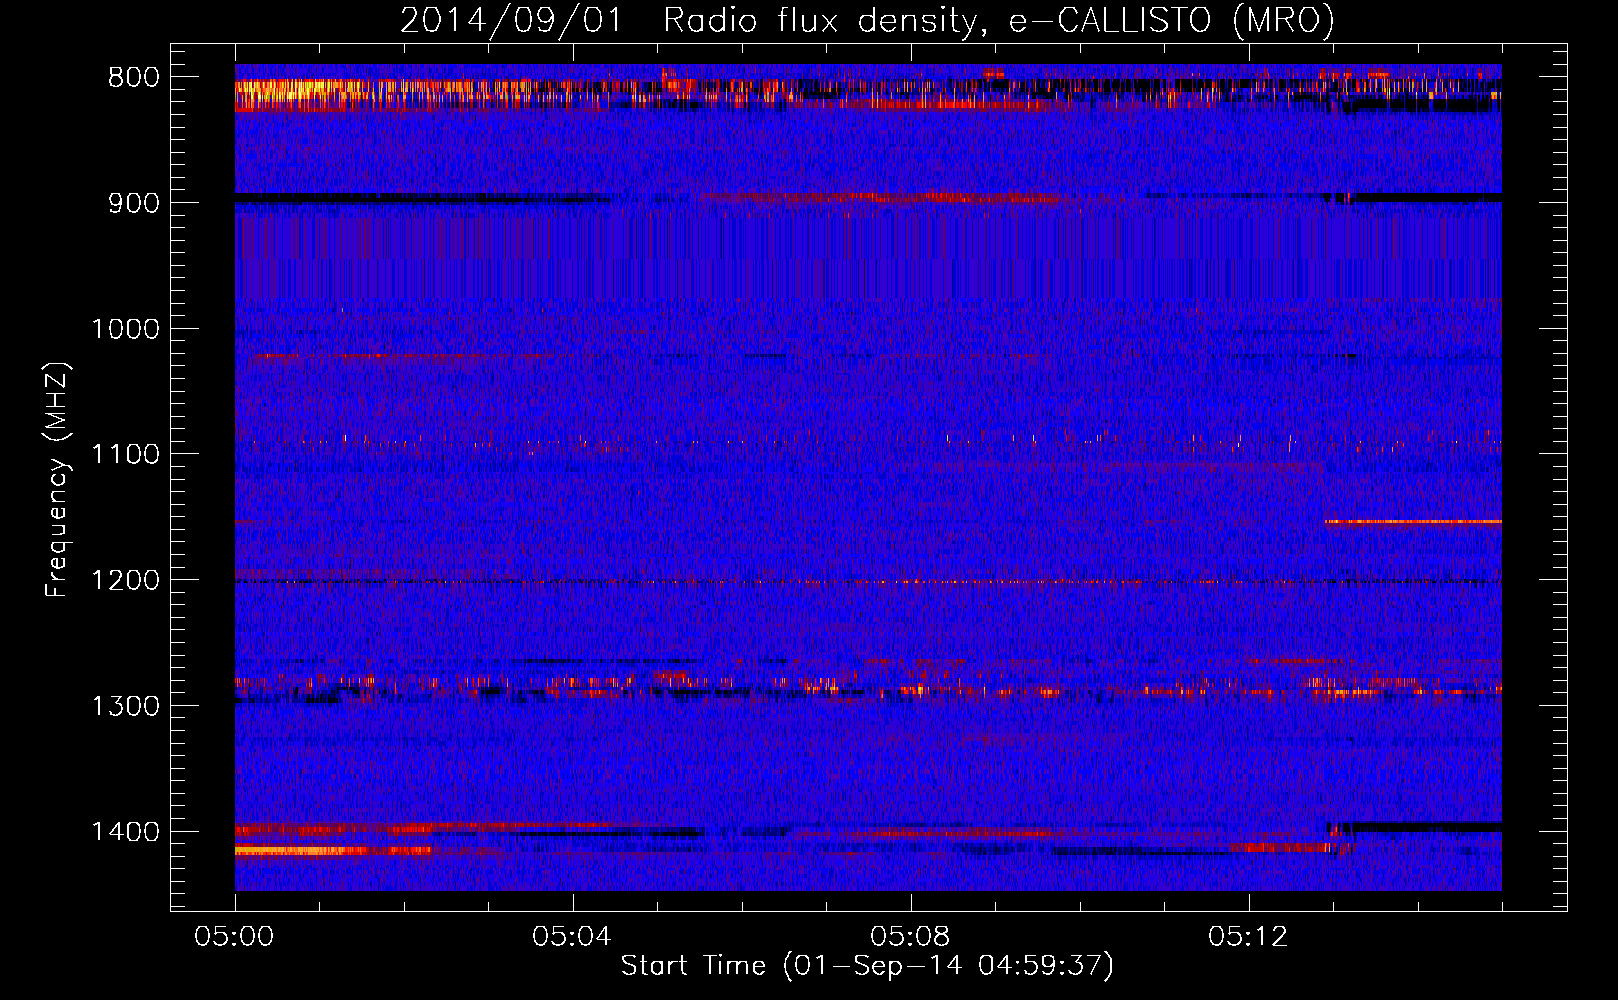This screenshot has height=1000, width=1618.
Task: Select the 1000 frequency axis label
Action: point(125,329)
